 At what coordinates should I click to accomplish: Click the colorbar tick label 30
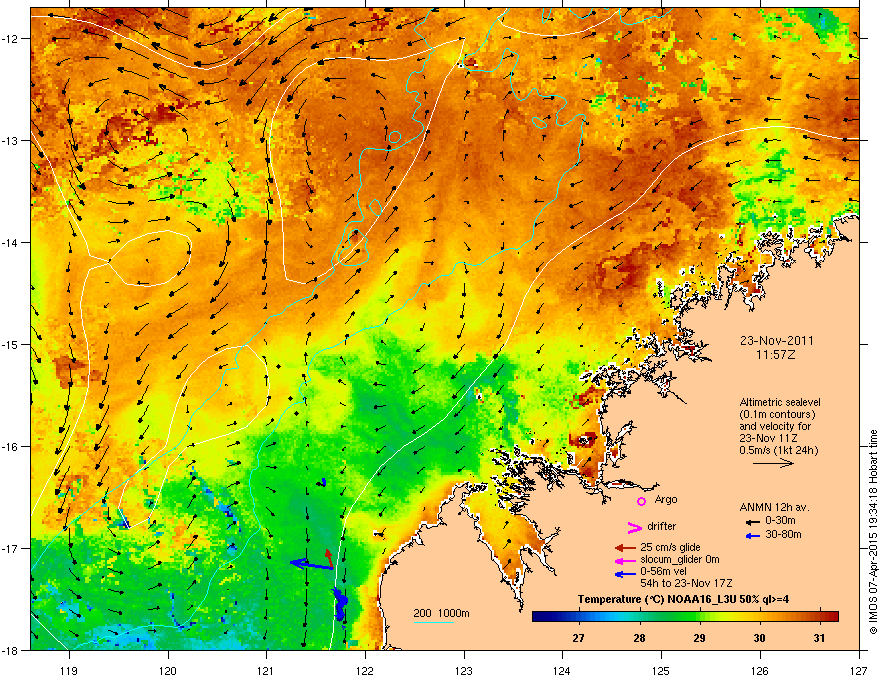(x=759, y=638)
